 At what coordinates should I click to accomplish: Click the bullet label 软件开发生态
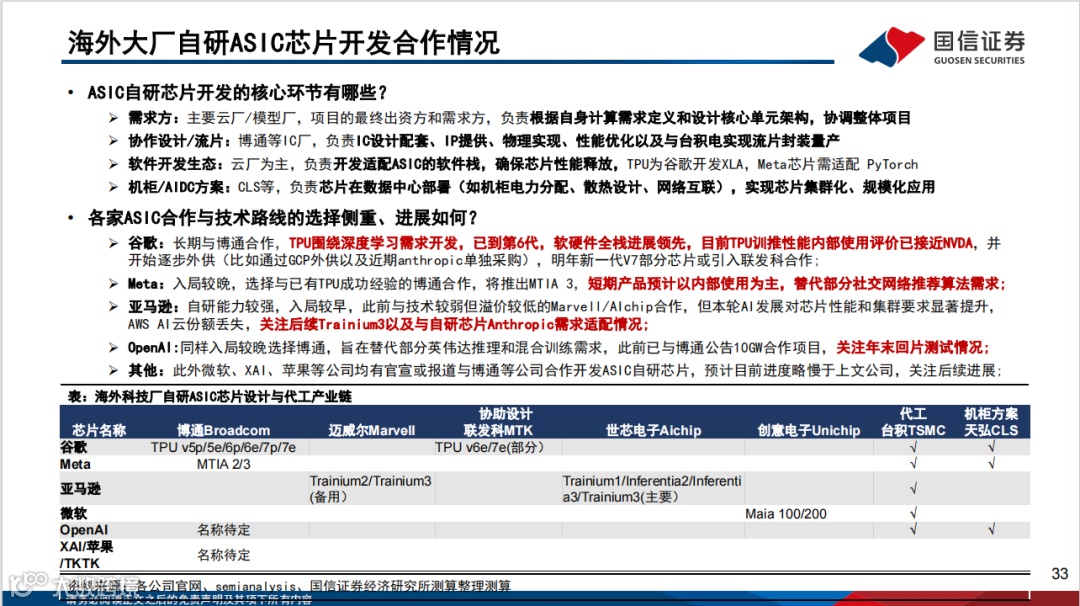(175, 164)
